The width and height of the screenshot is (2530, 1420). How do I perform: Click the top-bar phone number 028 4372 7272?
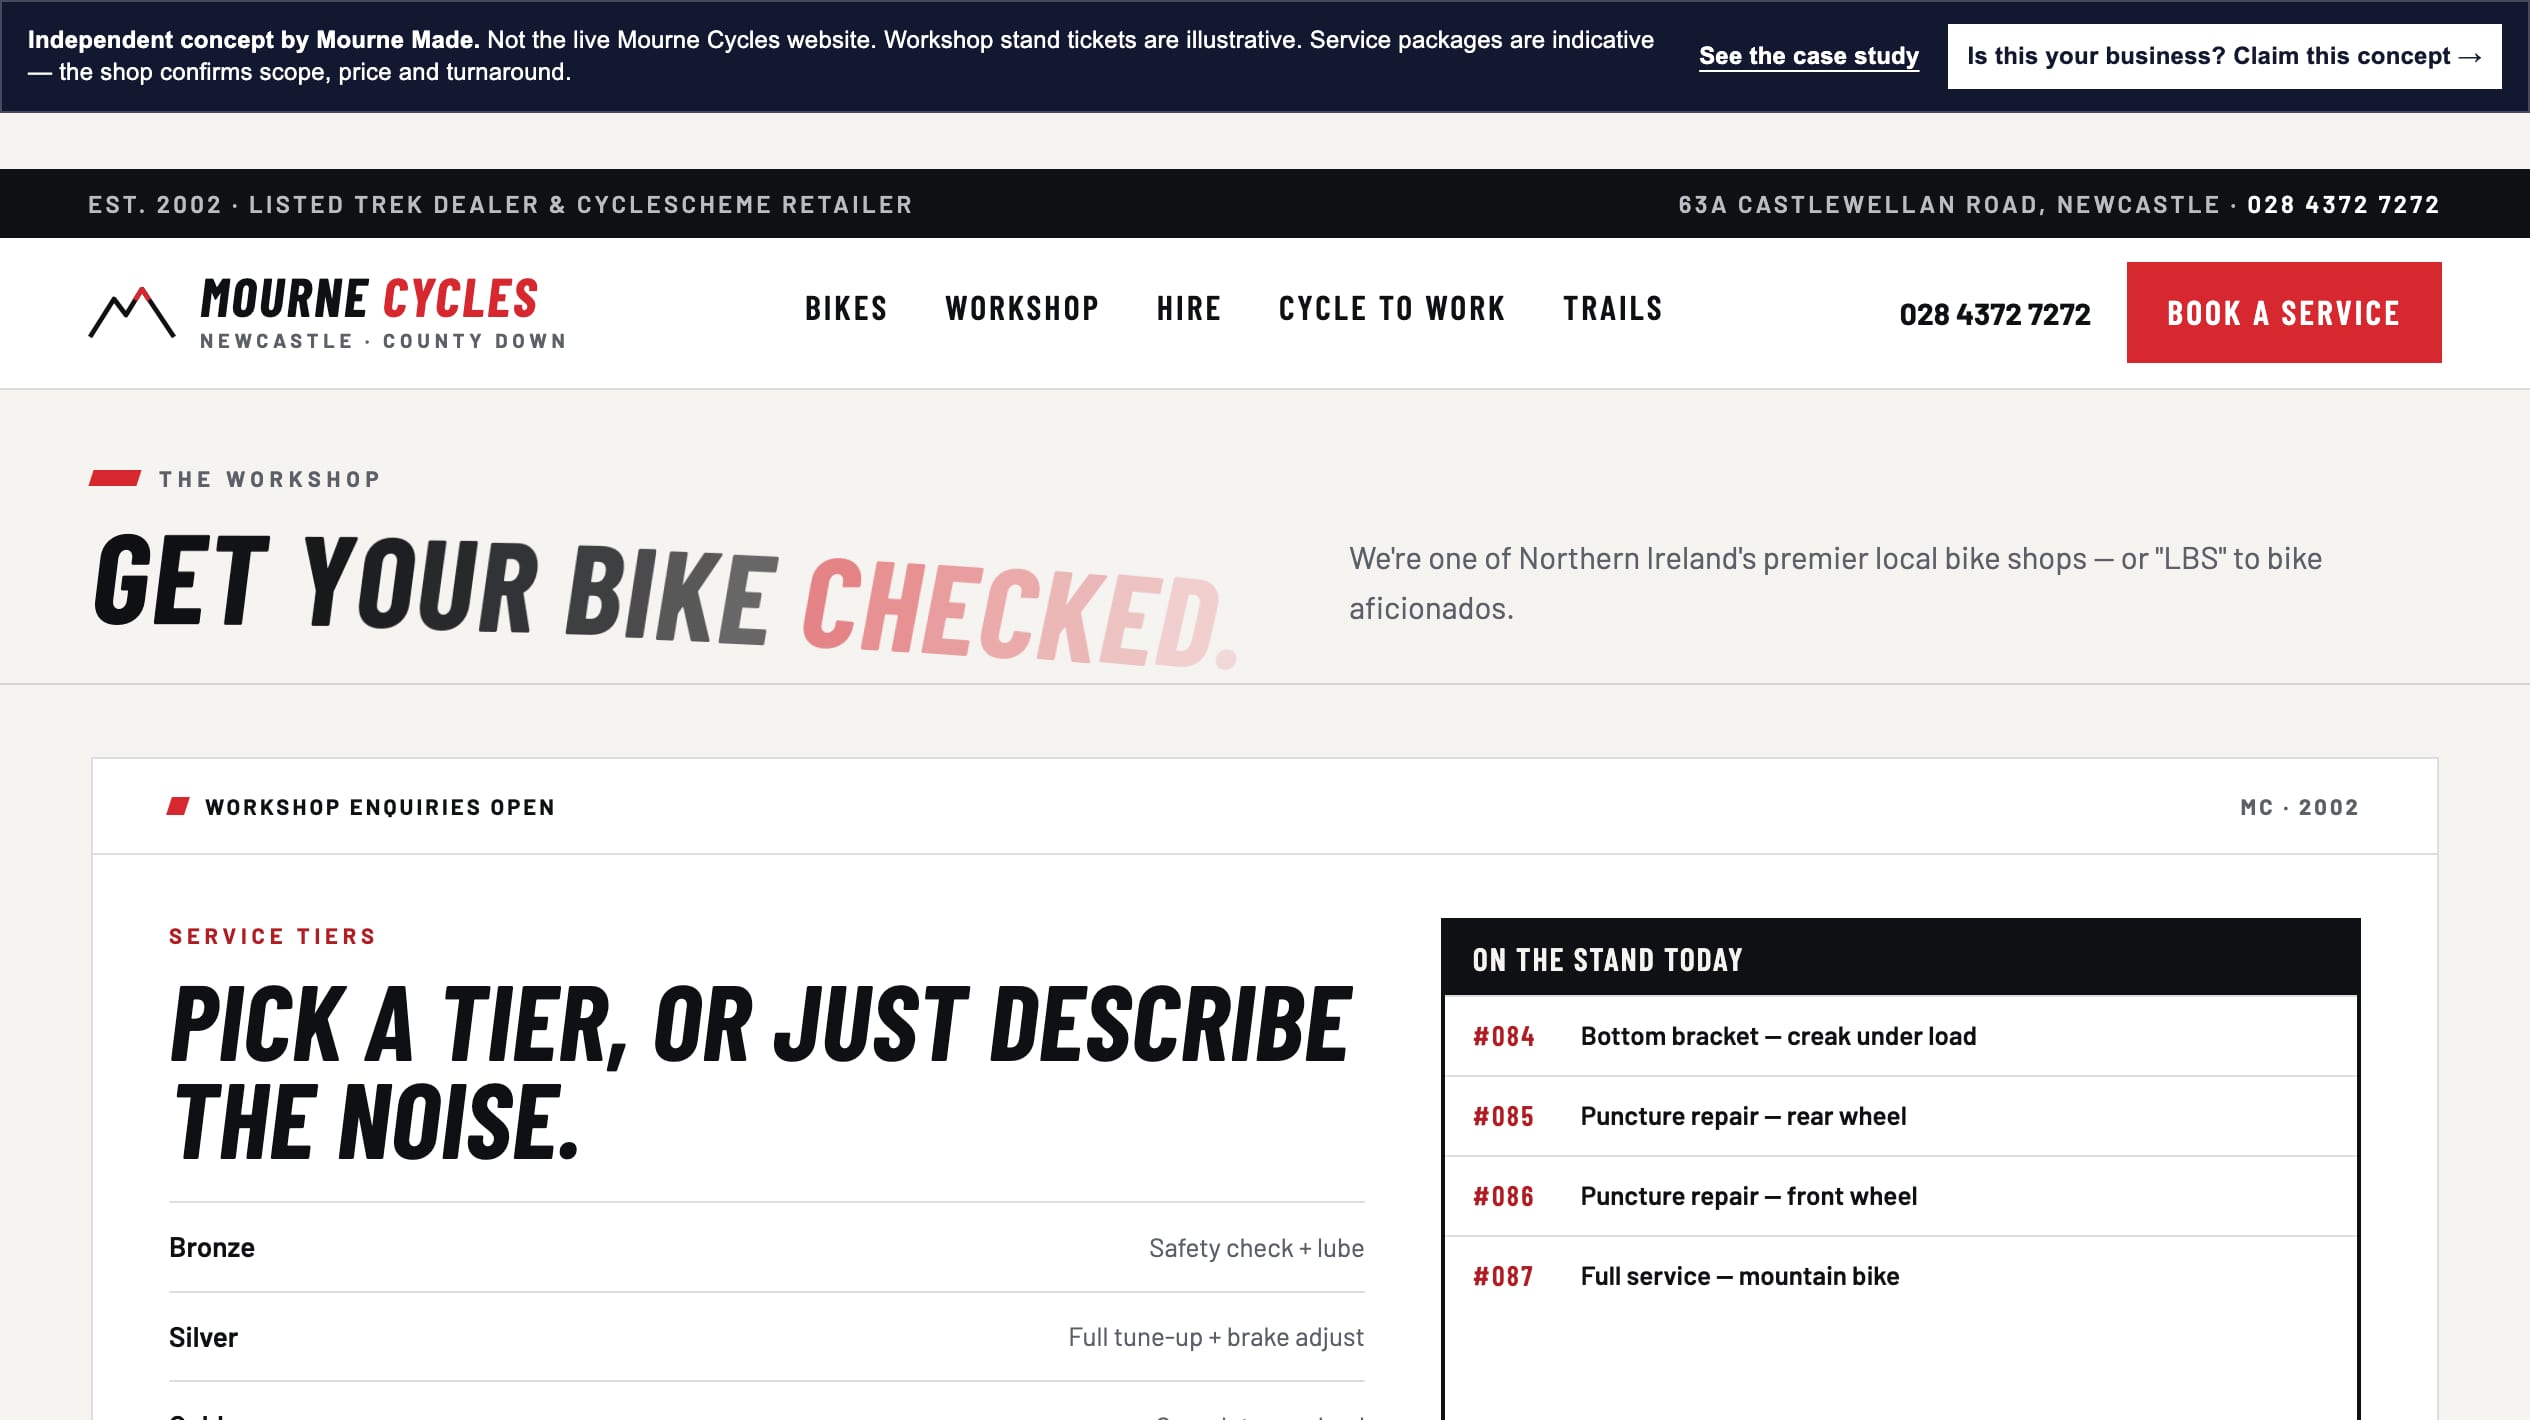[2343, 205]
